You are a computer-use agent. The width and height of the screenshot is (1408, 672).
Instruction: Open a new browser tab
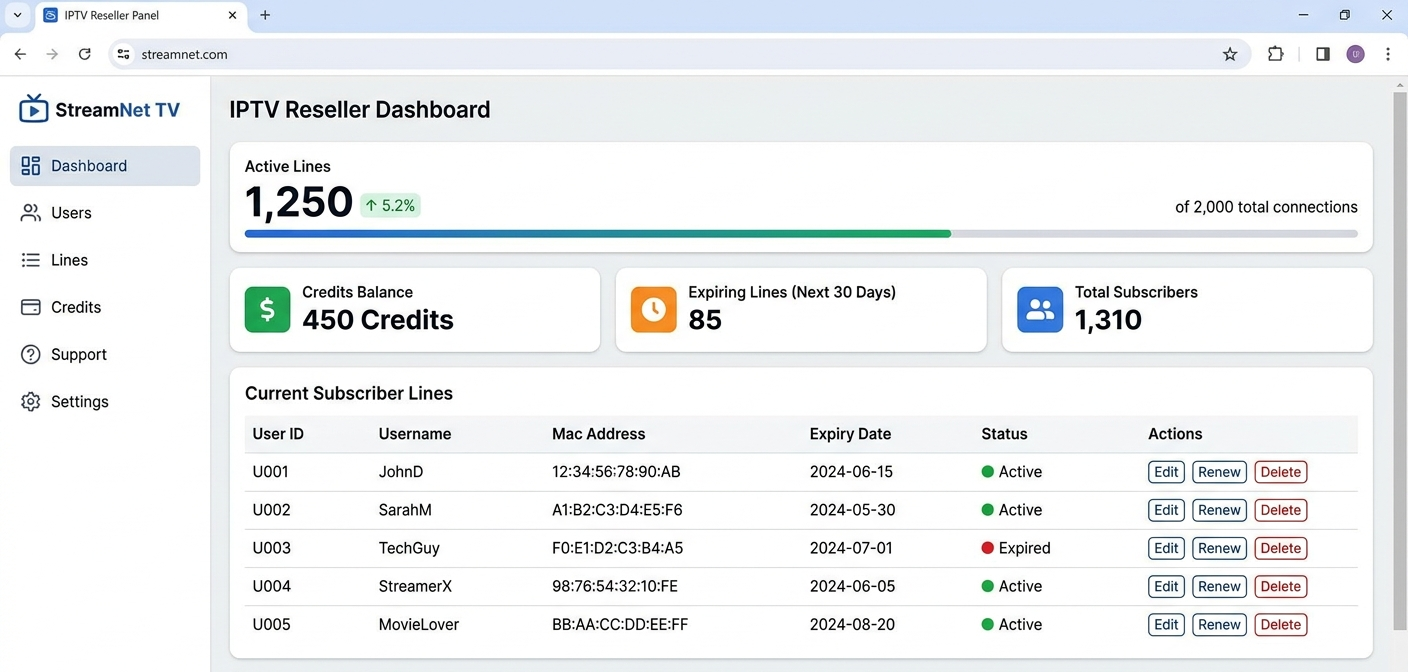click(265, 15)
